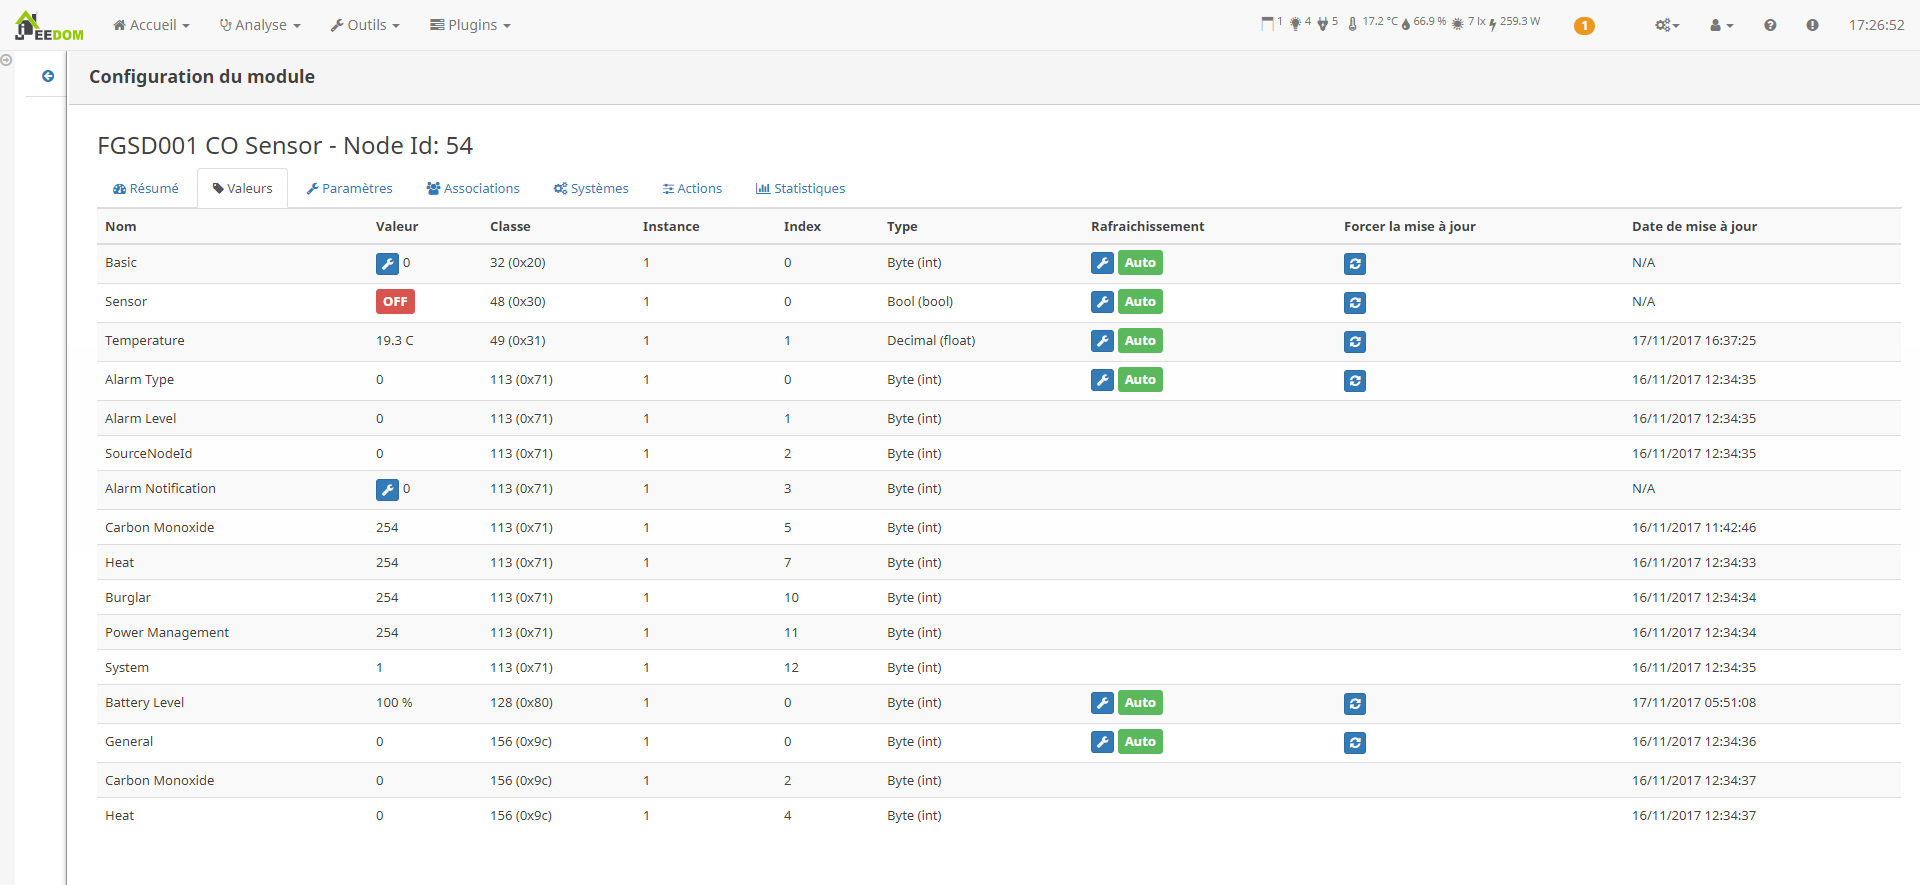Toggle Auto refresh for Alarm Type row

click(x=1140, y=380)
